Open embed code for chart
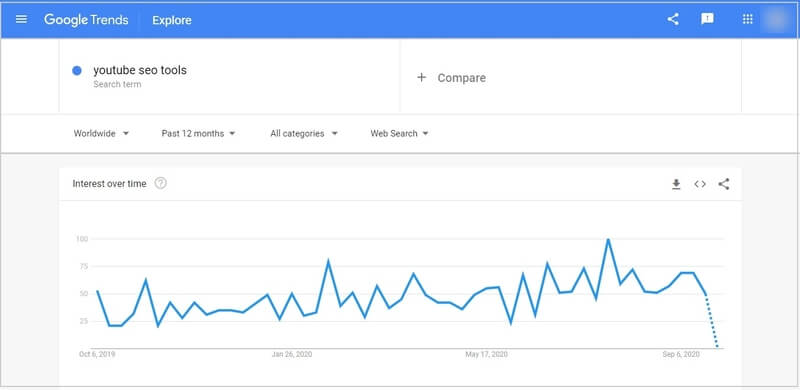The image size is (800, 390). point(700,184)
